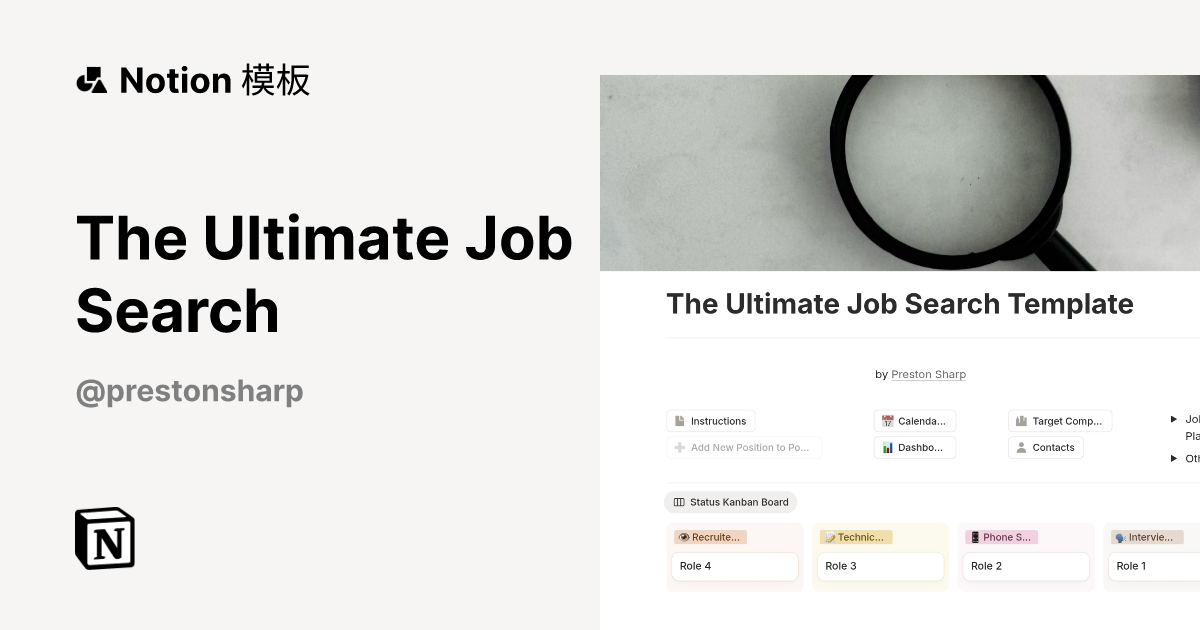1200x630 pixels.
Task: Click the eye icon on Recruiter tag
Action: [x=685, y=537]
